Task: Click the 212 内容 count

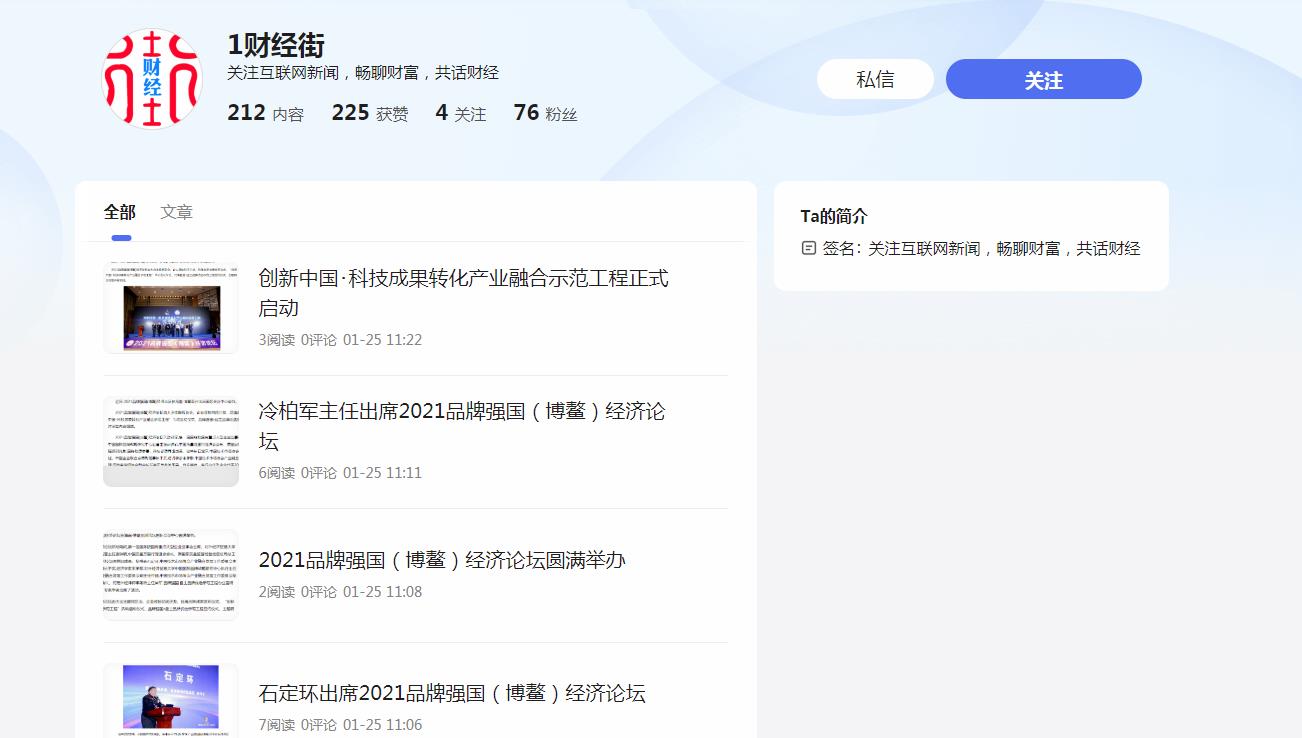Action: [x=265, y=113]
